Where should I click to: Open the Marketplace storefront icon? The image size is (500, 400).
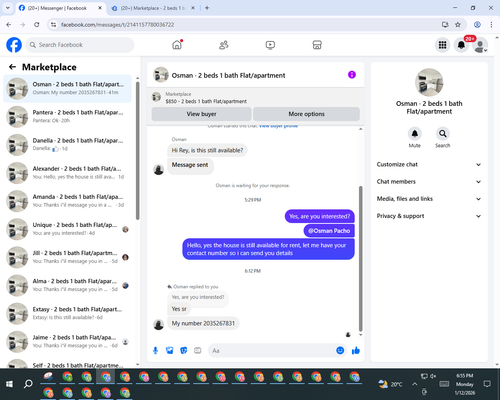(x=317, y=45)
